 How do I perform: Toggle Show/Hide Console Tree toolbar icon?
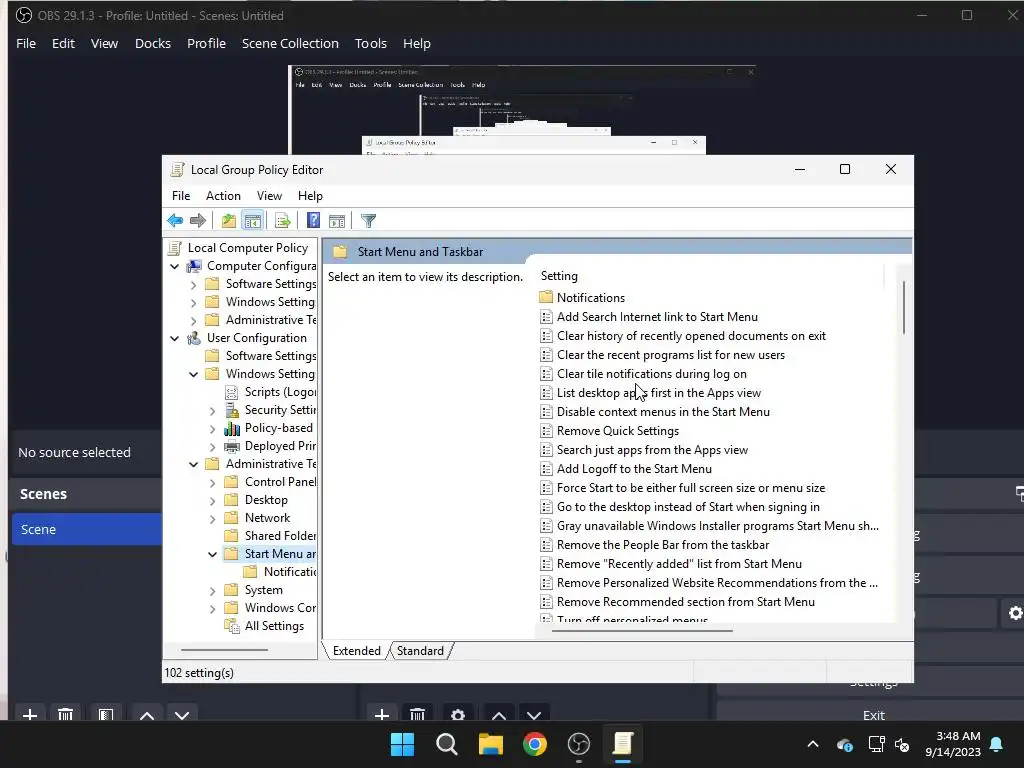(x=252, y=221)
